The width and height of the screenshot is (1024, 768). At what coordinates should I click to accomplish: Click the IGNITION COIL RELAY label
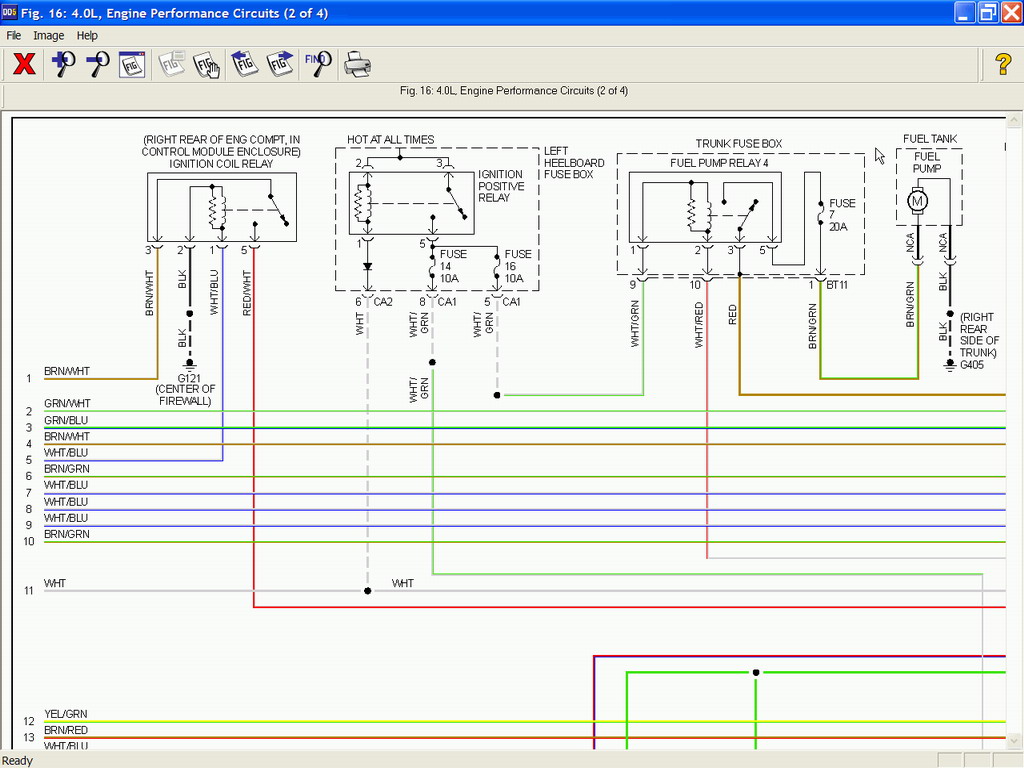tap(221, 164)
